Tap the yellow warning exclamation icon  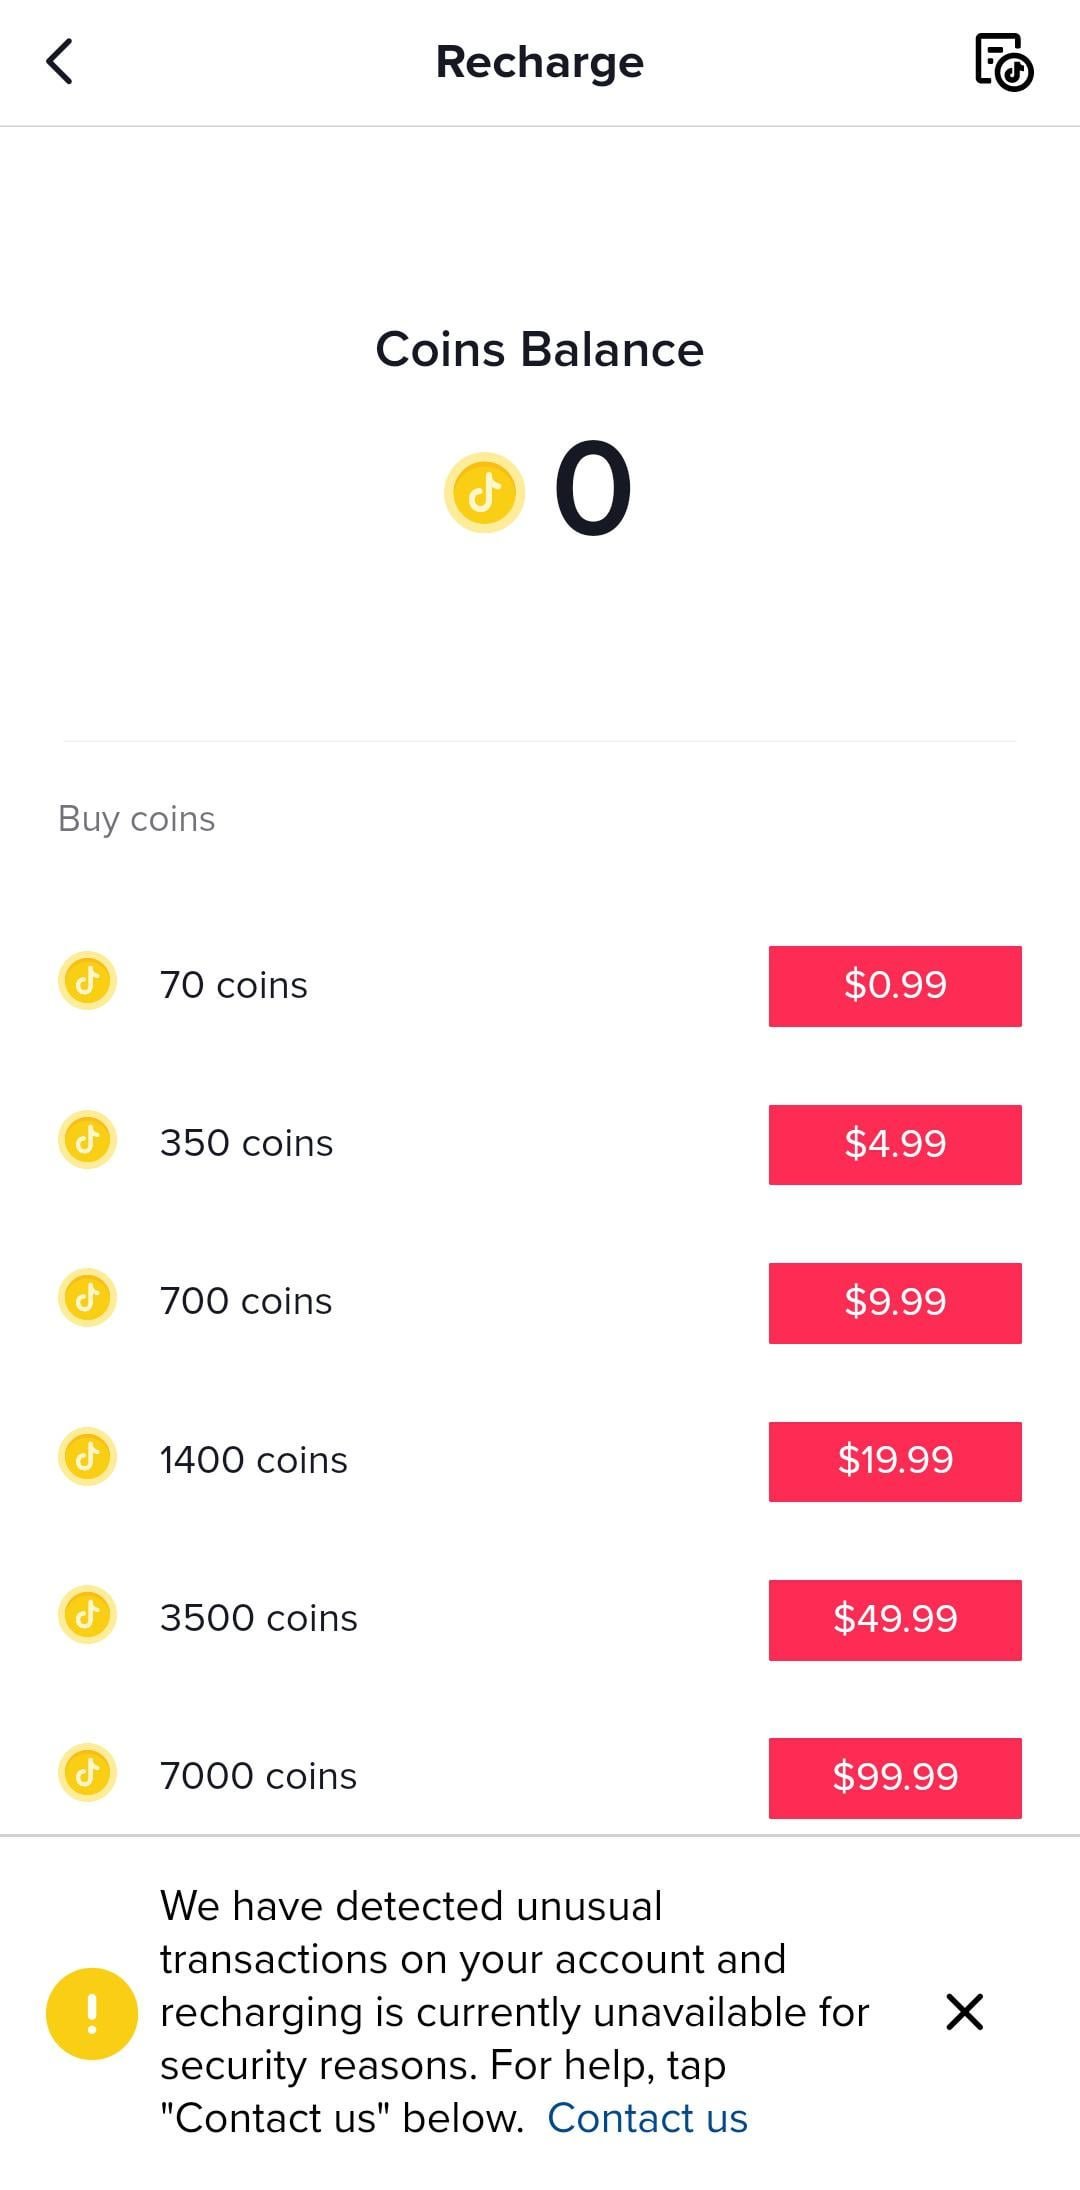[x=92, y=2014]
